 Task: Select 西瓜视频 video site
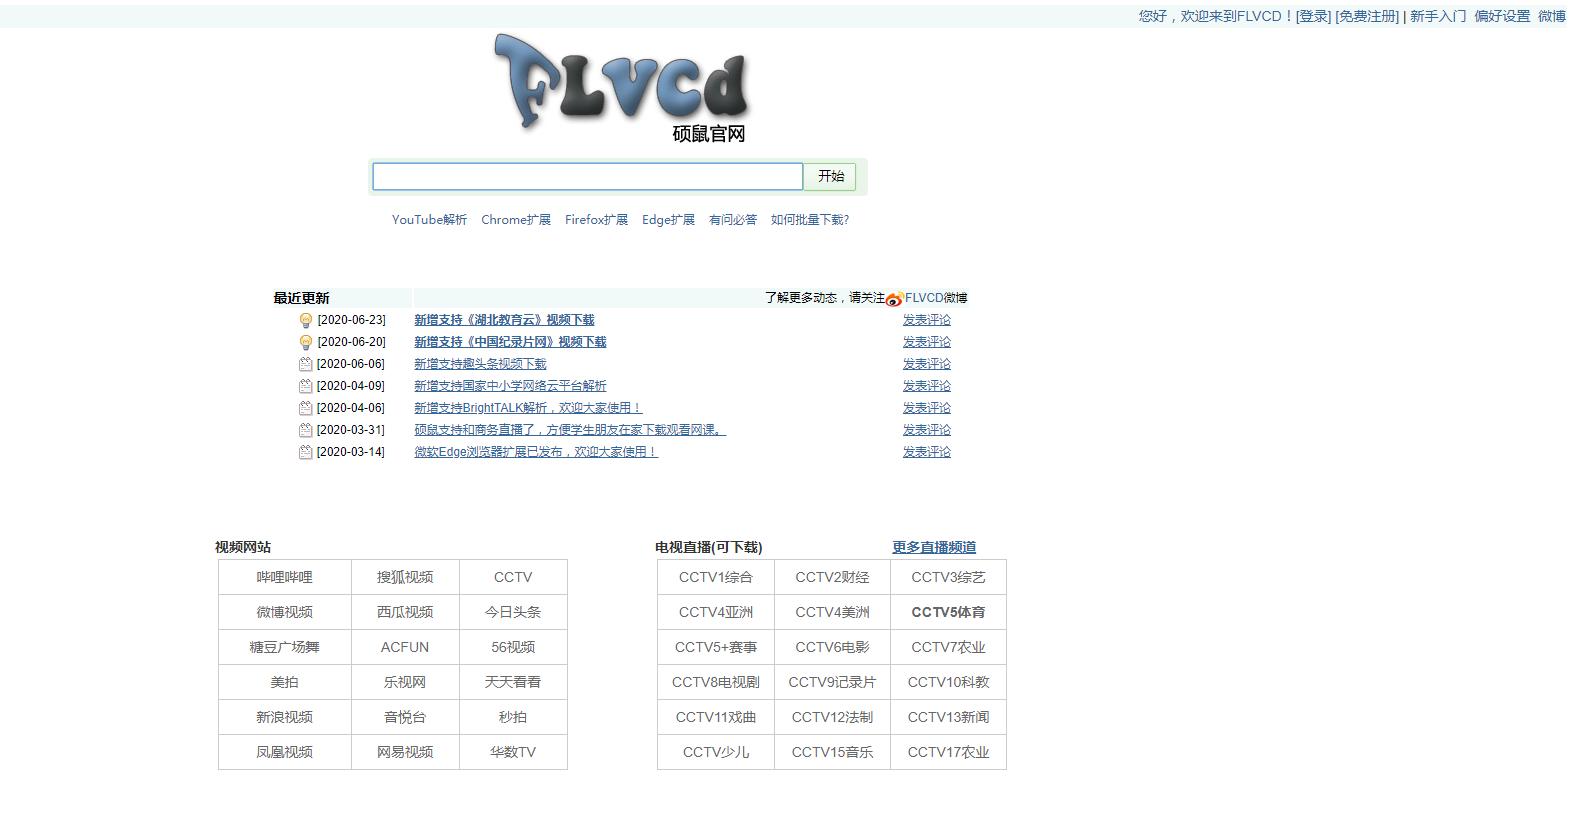click(405, 612)
